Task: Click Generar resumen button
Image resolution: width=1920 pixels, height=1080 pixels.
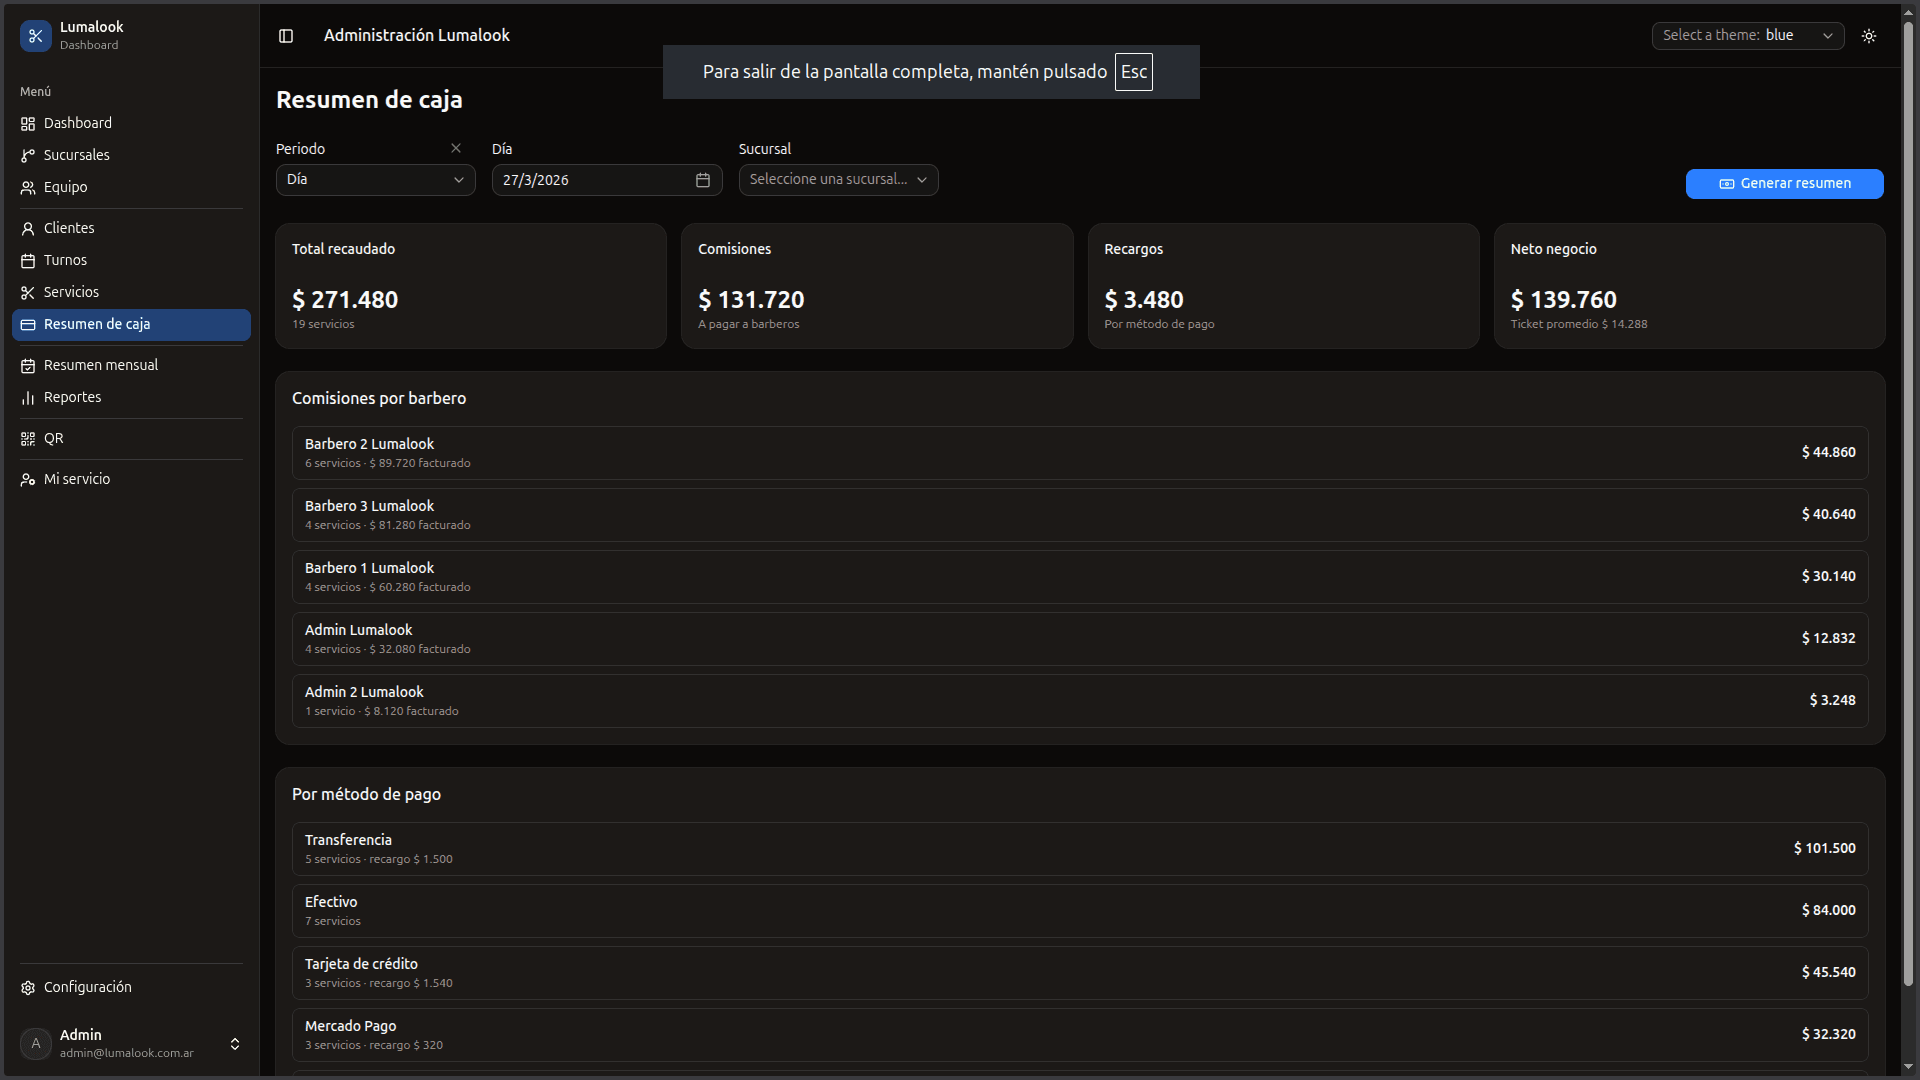Action: (1785, 184)
